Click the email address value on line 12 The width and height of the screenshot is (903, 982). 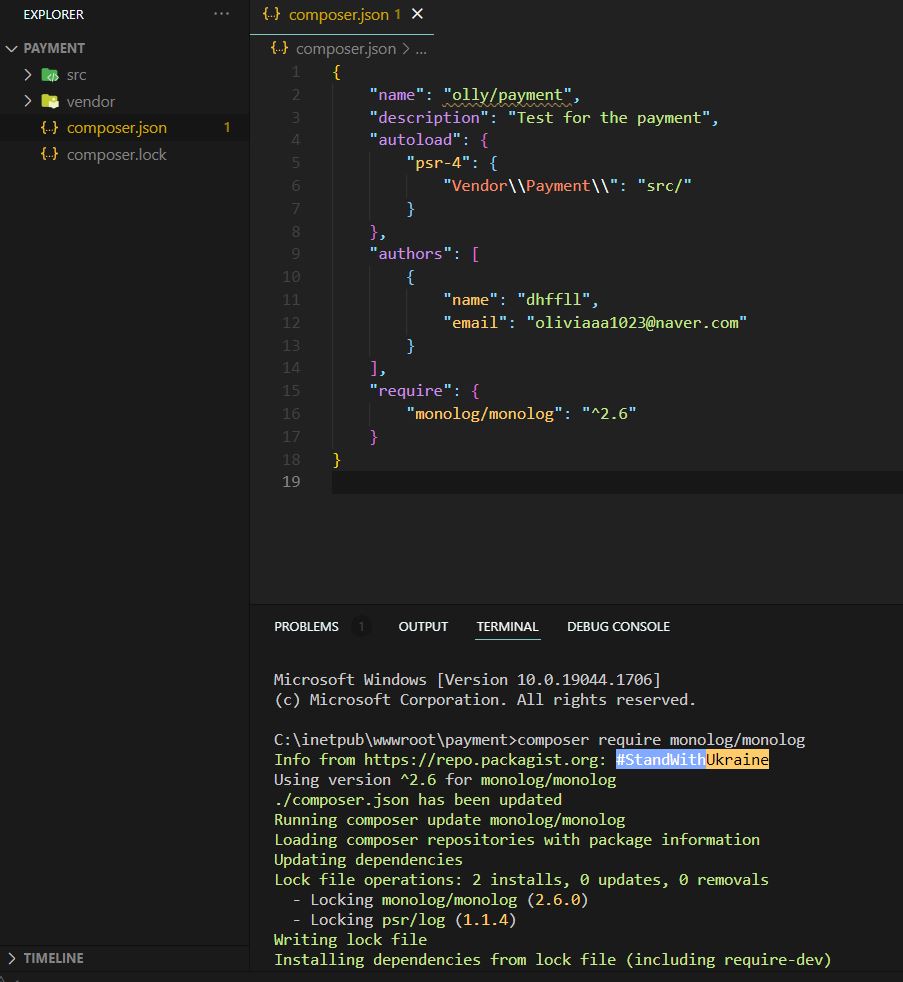tap(636, 323)
